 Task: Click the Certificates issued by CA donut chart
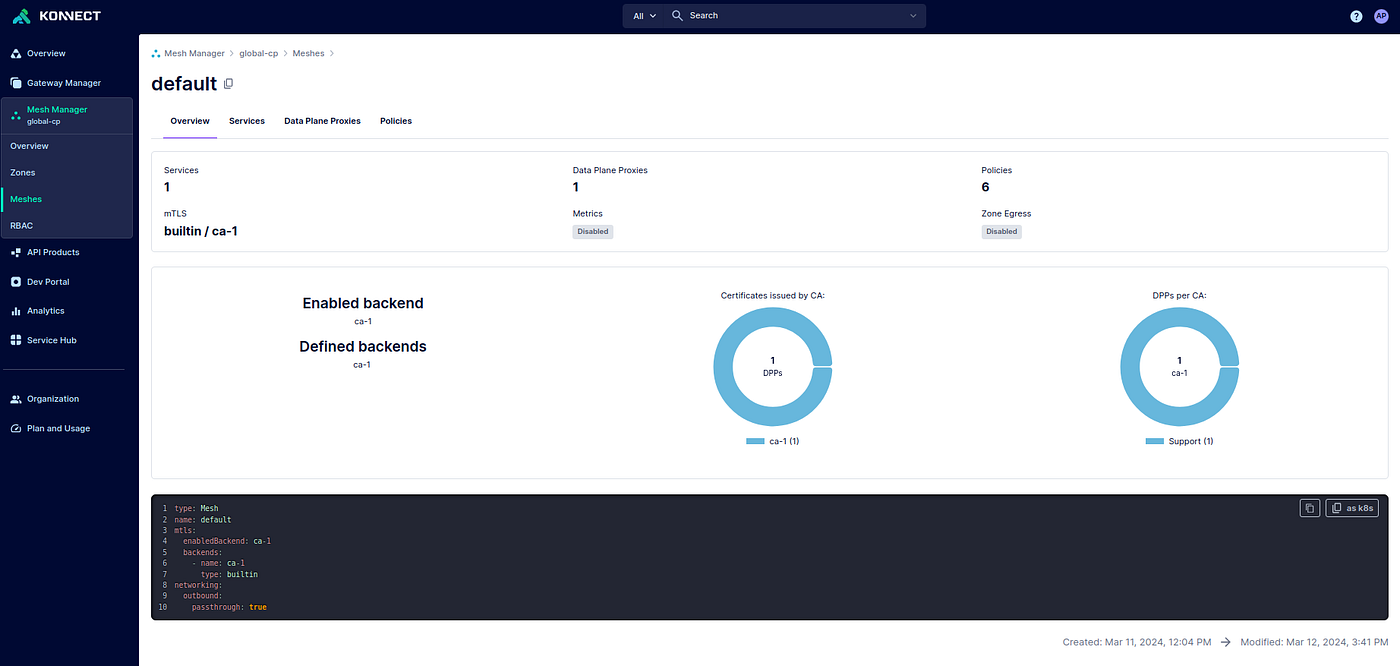point(772,367)
